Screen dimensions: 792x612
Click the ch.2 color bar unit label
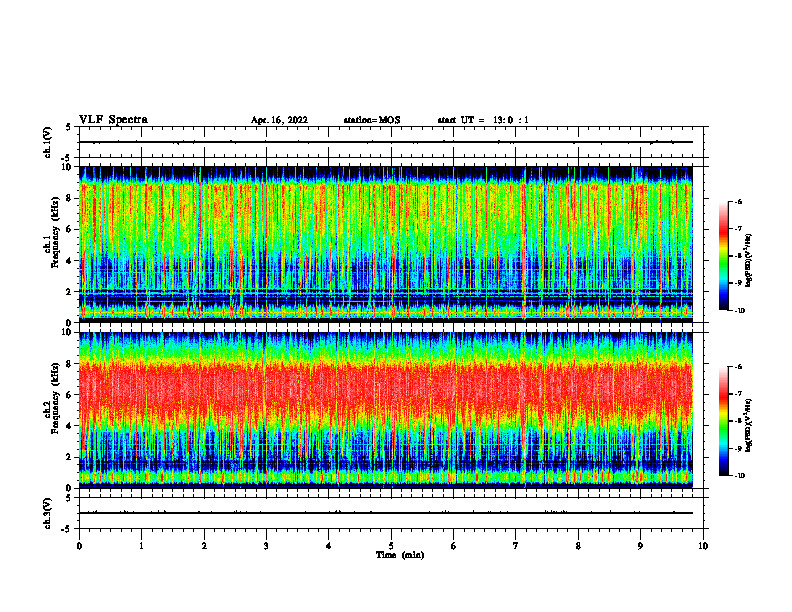pos(749,425)
